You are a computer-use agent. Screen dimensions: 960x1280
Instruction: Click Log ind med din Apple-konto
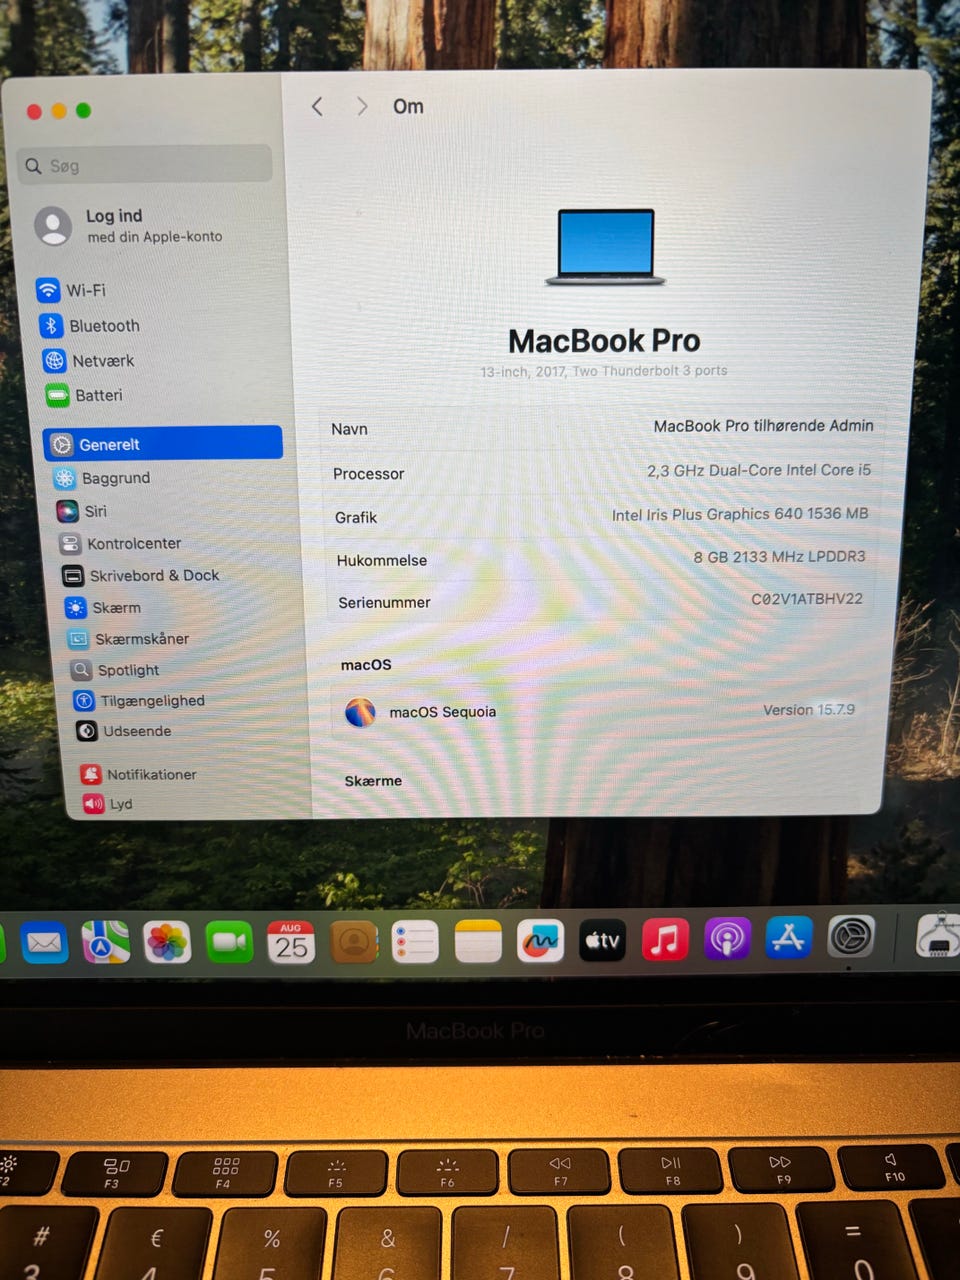point(154,226)
